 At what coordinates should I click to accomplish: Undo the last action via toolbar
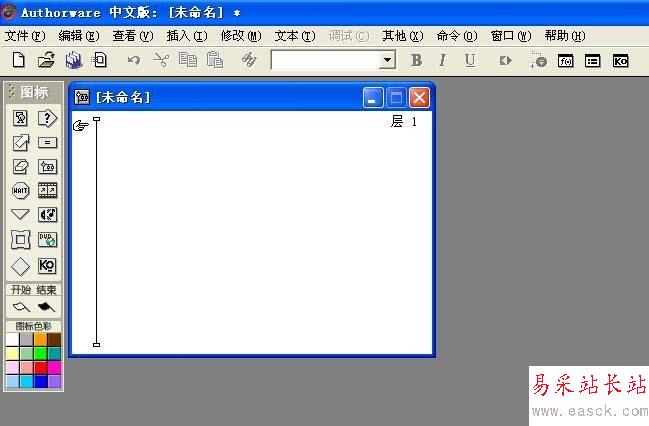pos(134,61)
